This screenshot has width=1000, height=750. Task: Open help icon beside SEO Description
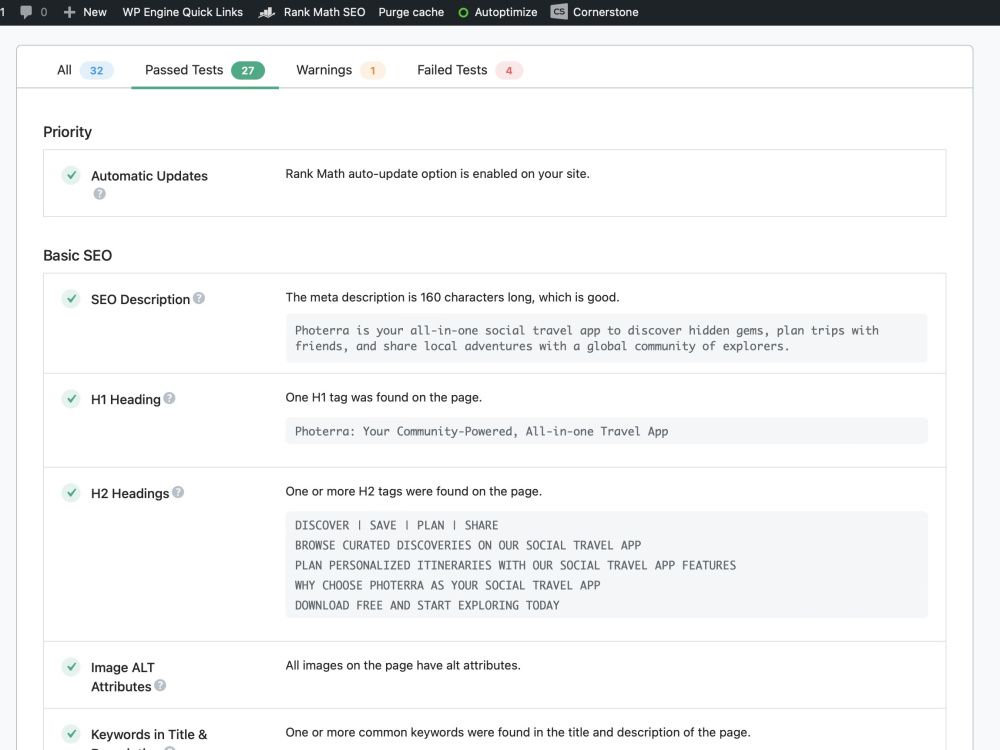click(x=199, y=298)
